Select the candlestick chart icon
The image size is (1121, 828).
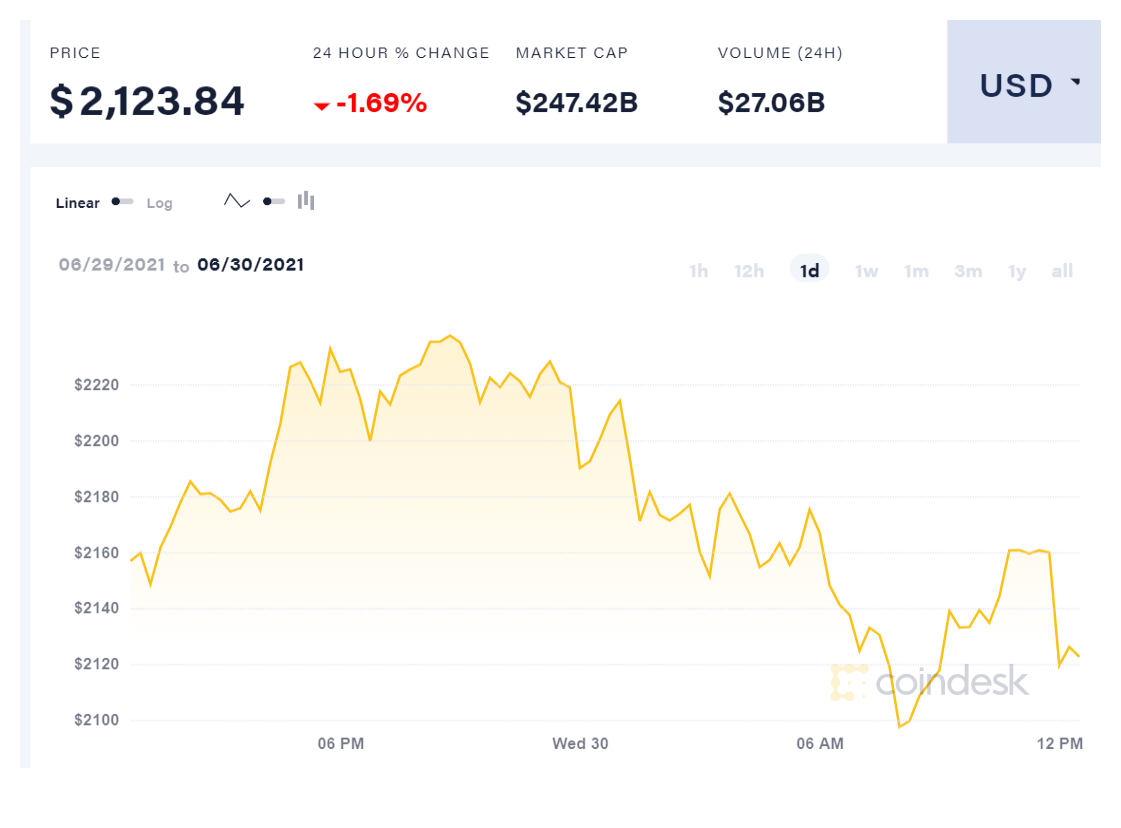306,201
